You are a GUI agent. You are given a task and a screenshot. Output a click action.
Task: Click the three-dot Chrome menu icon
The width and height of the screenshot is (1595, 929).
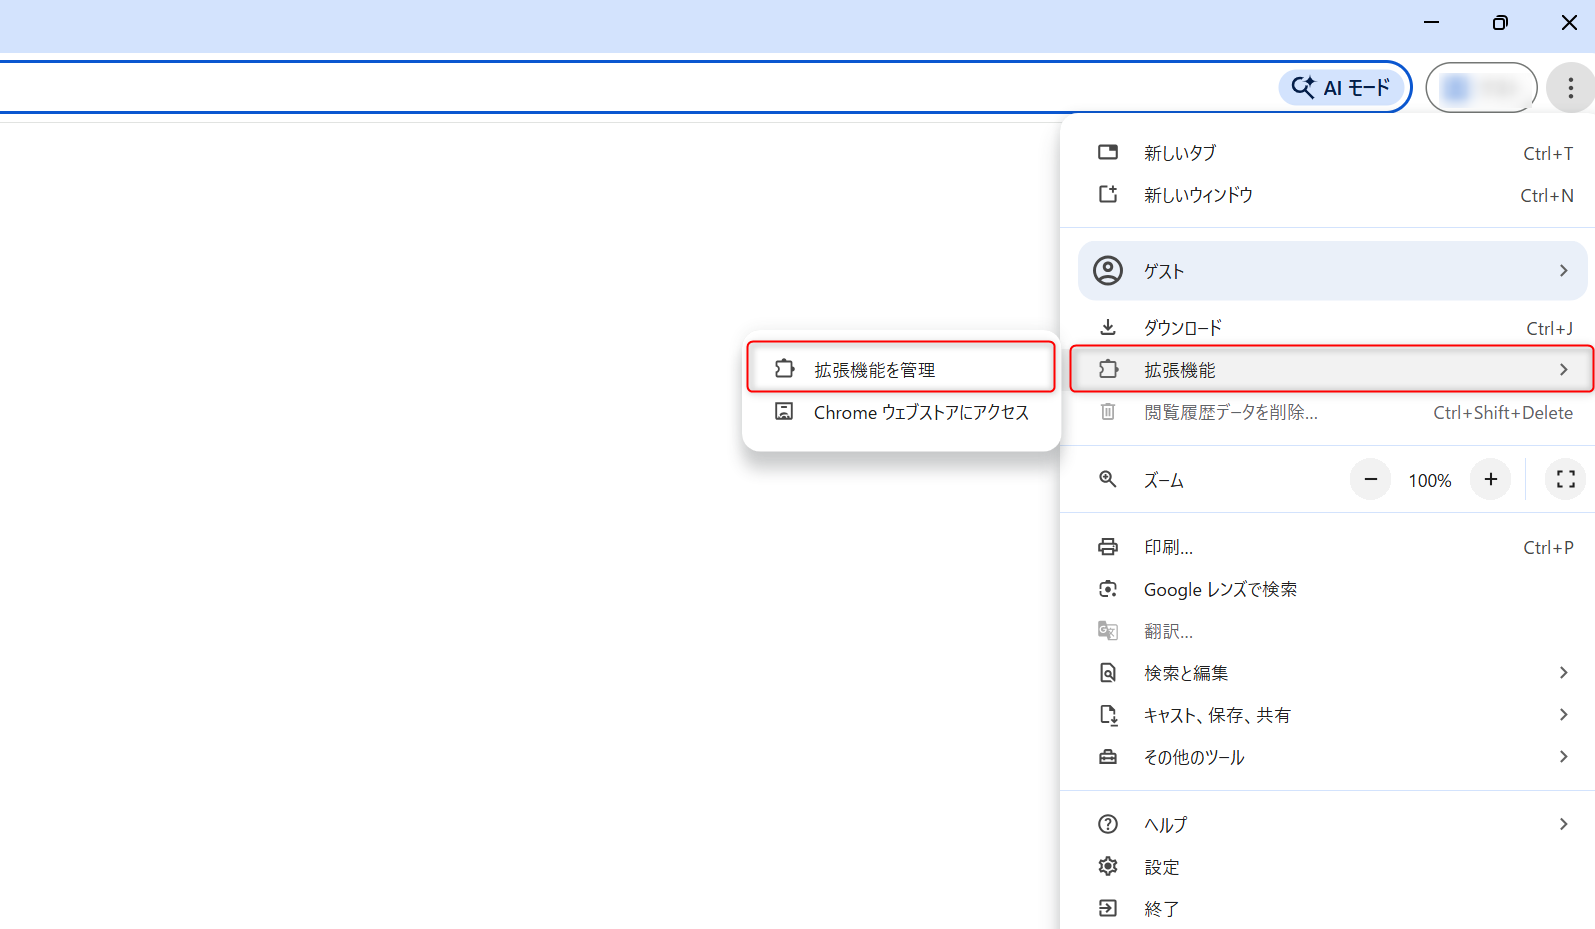tap(1570, 88)
